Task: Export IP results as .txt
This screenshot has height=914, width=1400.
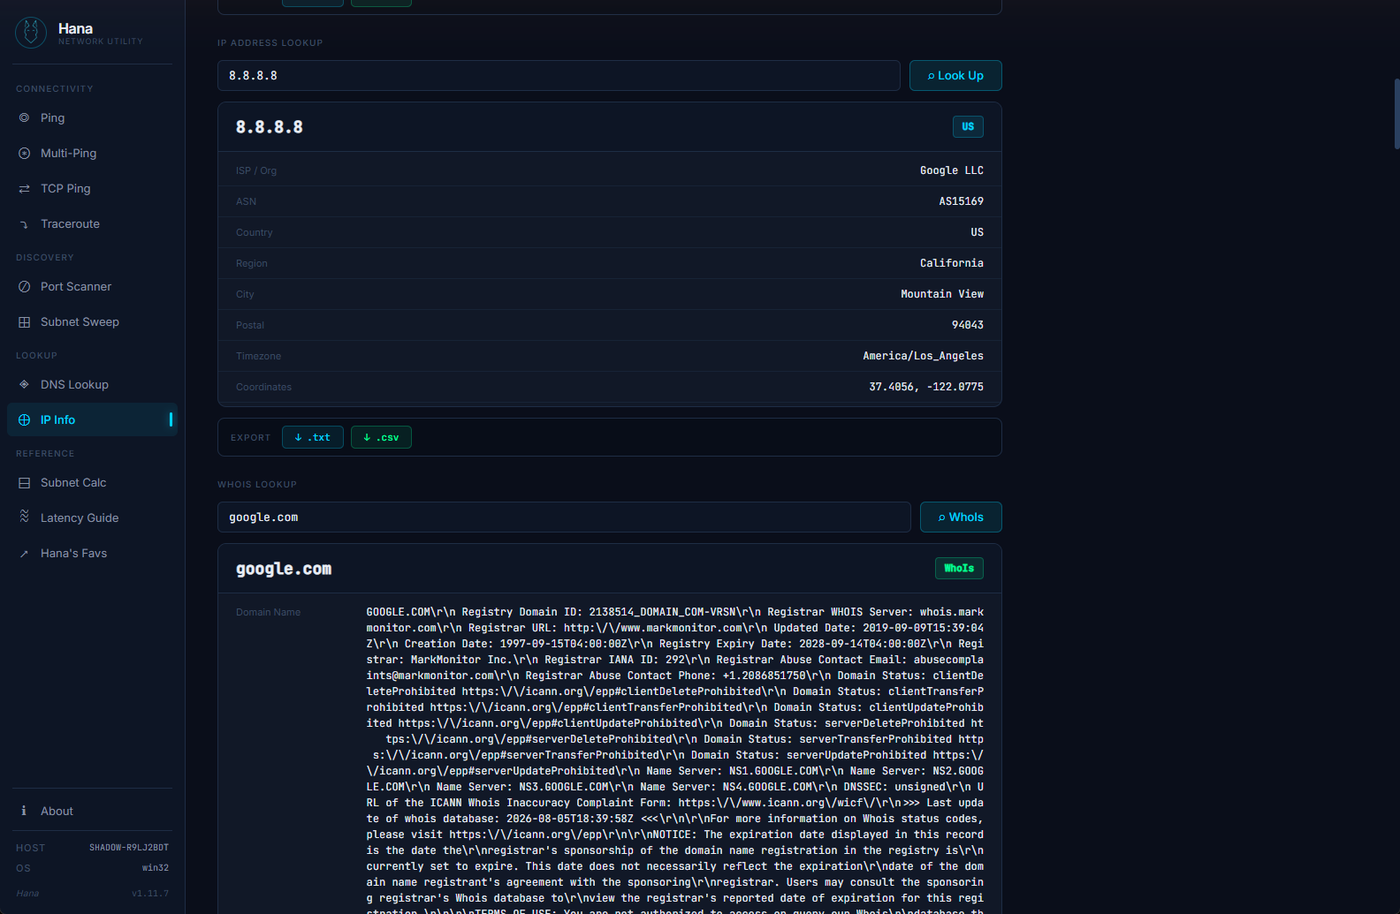Action: [313, 437]
